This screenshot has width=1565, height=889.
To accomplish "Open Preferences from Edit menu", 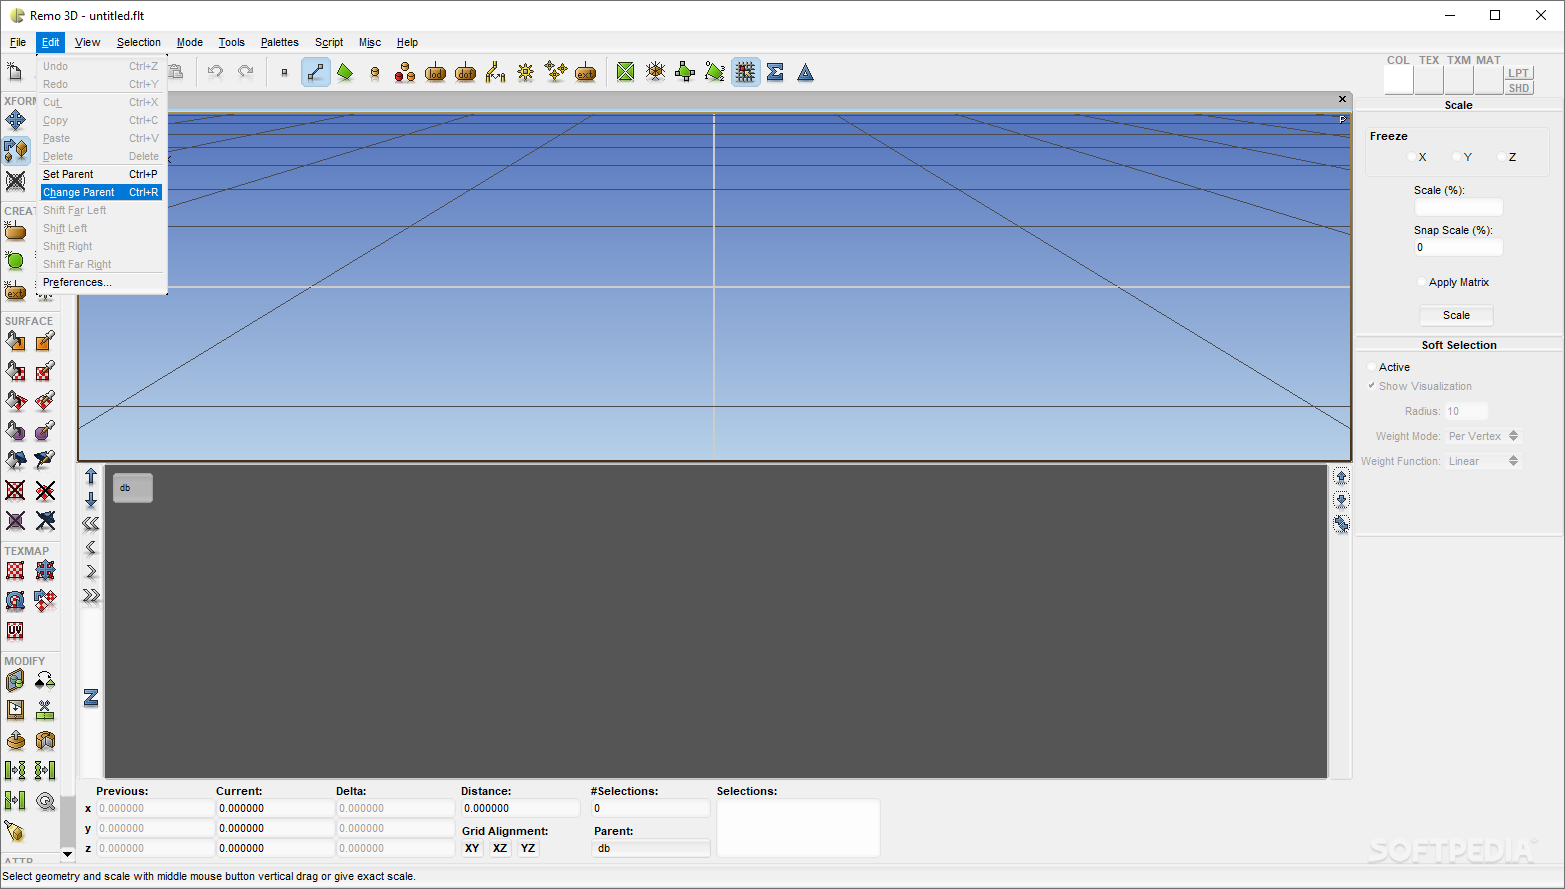I will pyautogui.click(x=101, y=282).
